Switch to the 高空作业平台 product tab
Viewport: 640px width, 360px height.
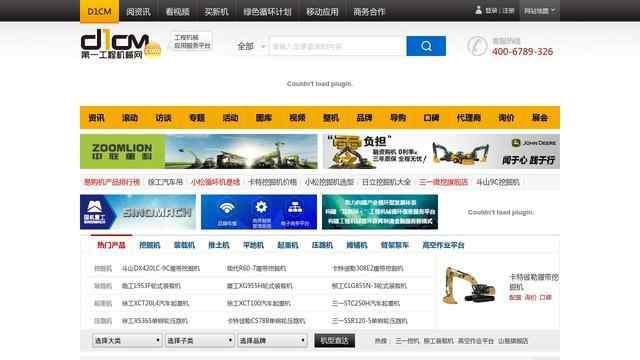click(x=443, y=245)
